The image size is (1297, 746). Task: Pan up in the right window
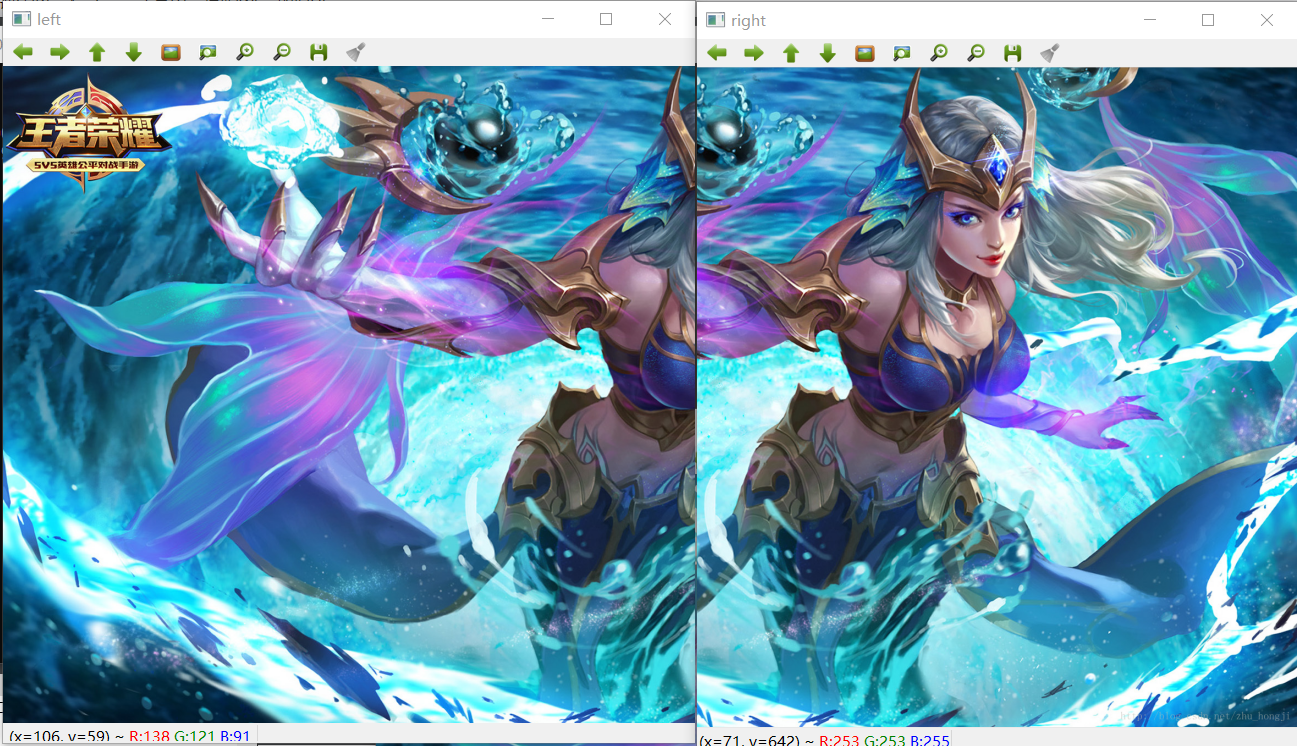pyautogui.click(x=791, y=53)
